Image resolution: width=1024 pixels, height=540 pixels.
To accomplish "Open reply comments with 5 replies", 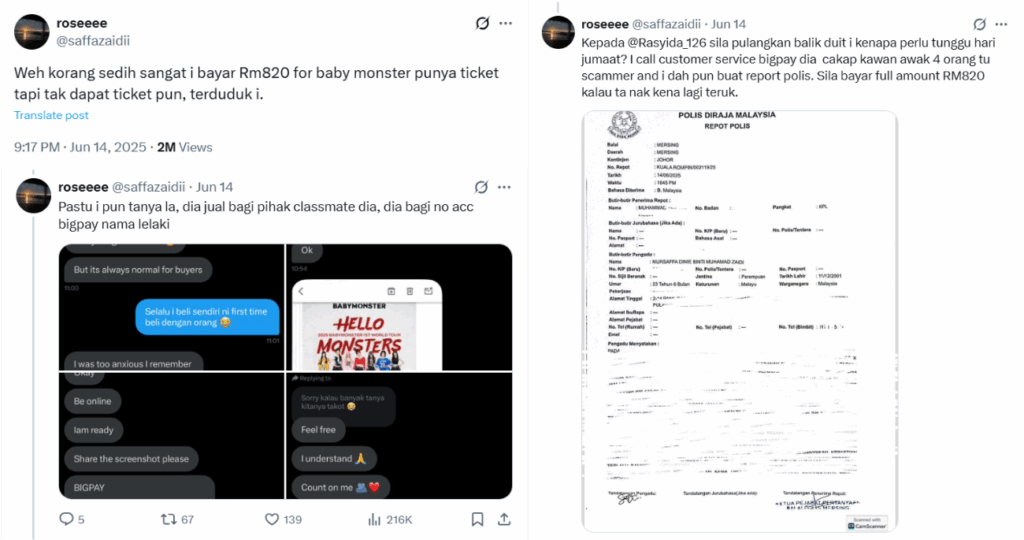I will point(71,519).
